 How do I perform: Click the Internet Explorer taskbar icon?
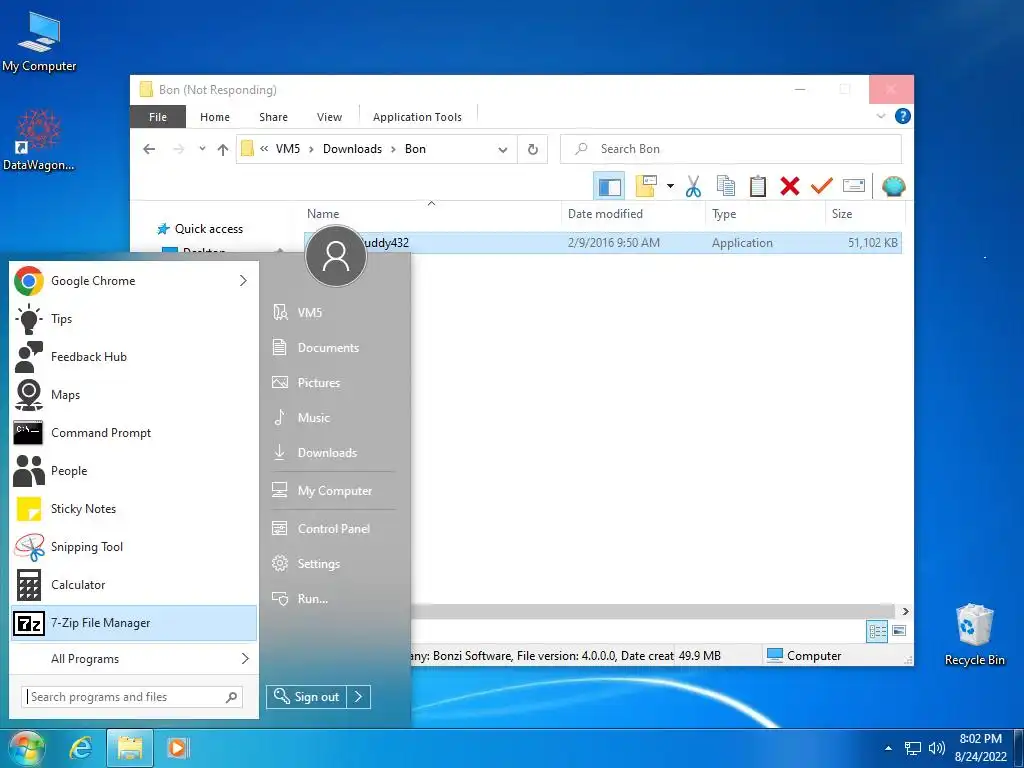pyautogui.click(x=81, y=748)
